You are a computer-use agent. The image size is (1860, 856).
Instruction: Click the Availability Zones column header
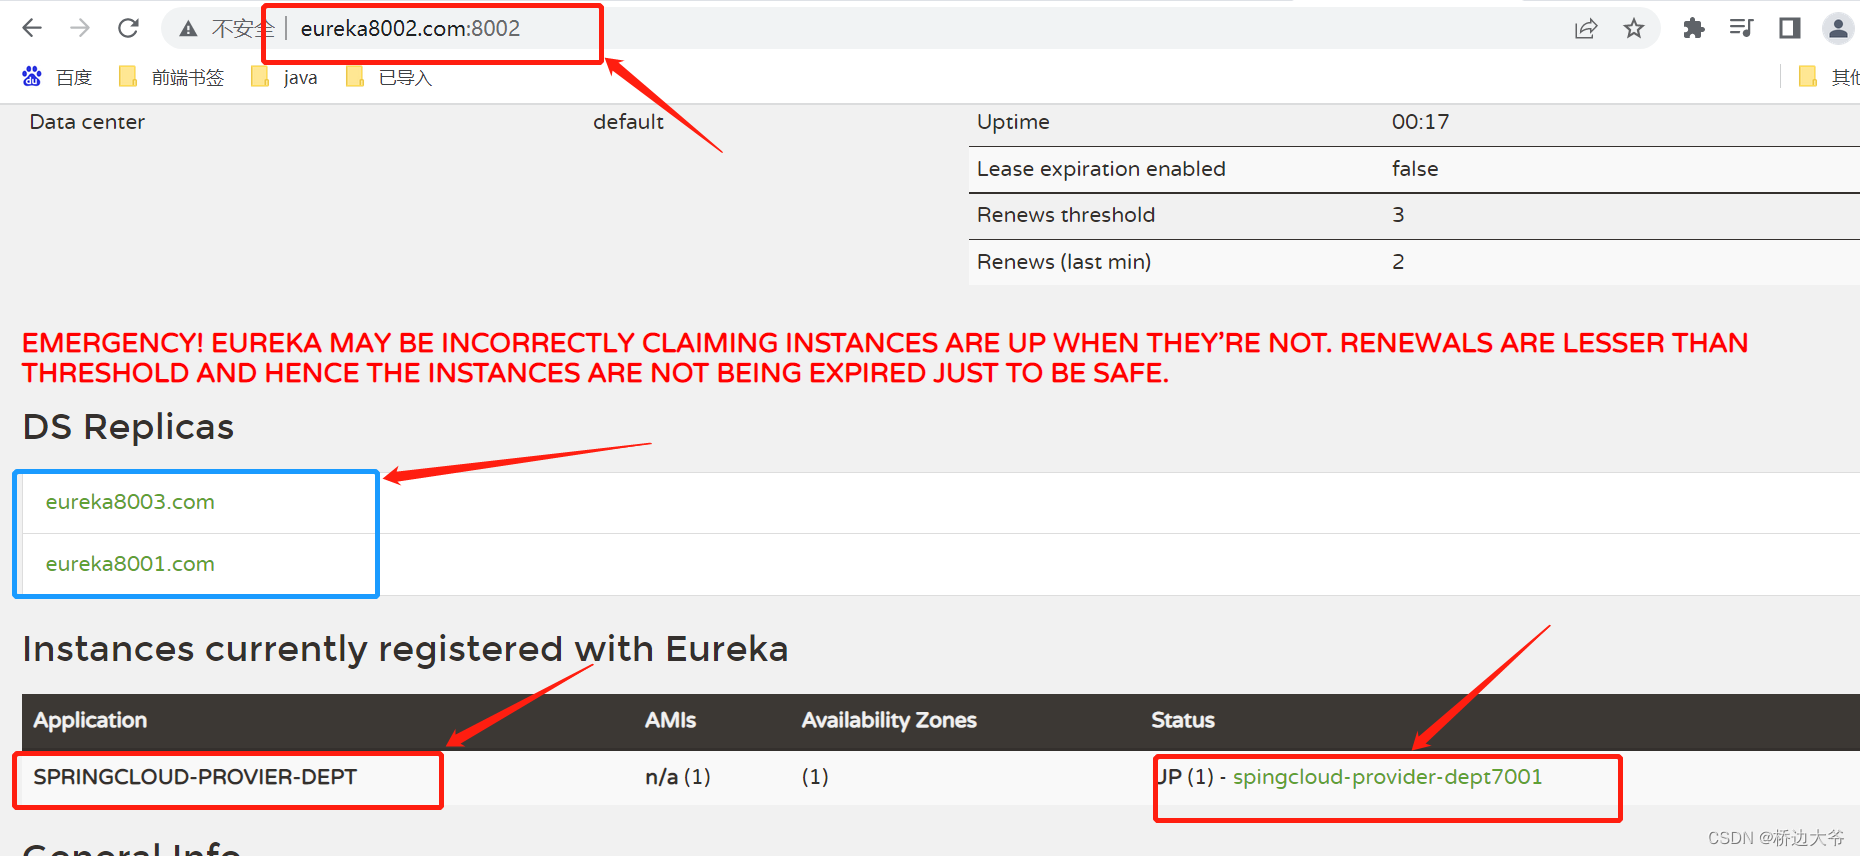[x=889, y=720]
